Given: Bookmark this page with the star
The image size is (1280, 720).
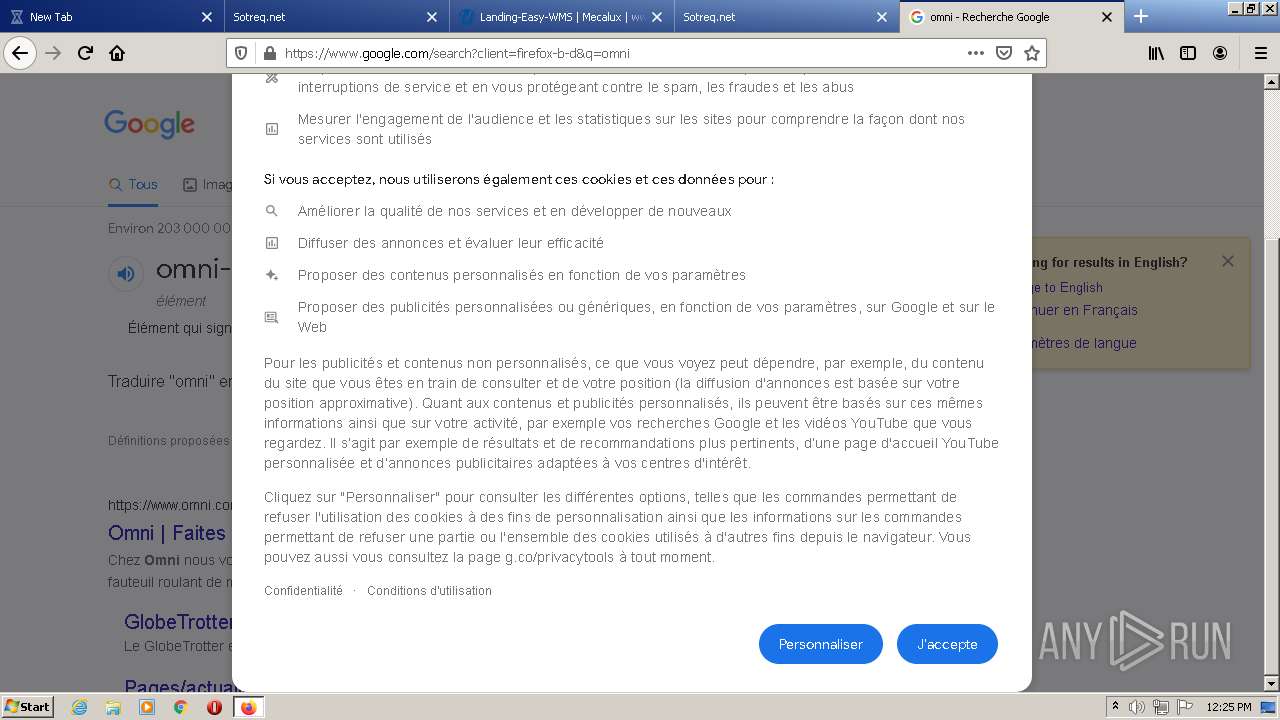Looking at the screenshot, I should tap(1032, 53).
